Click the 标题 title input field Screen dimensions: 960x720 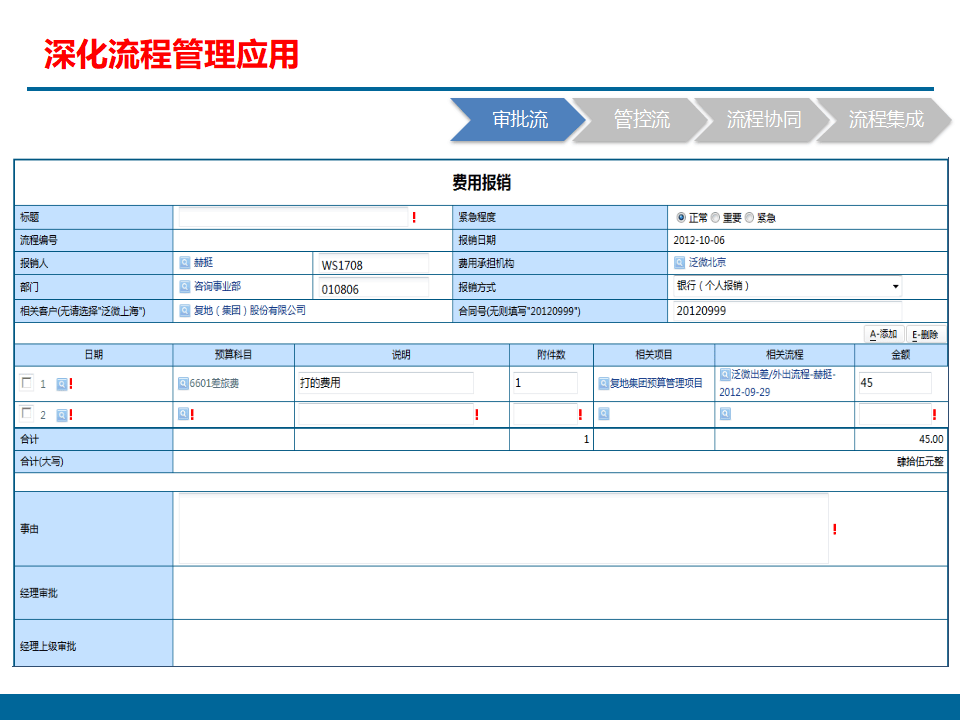click(x=293, y=217)
